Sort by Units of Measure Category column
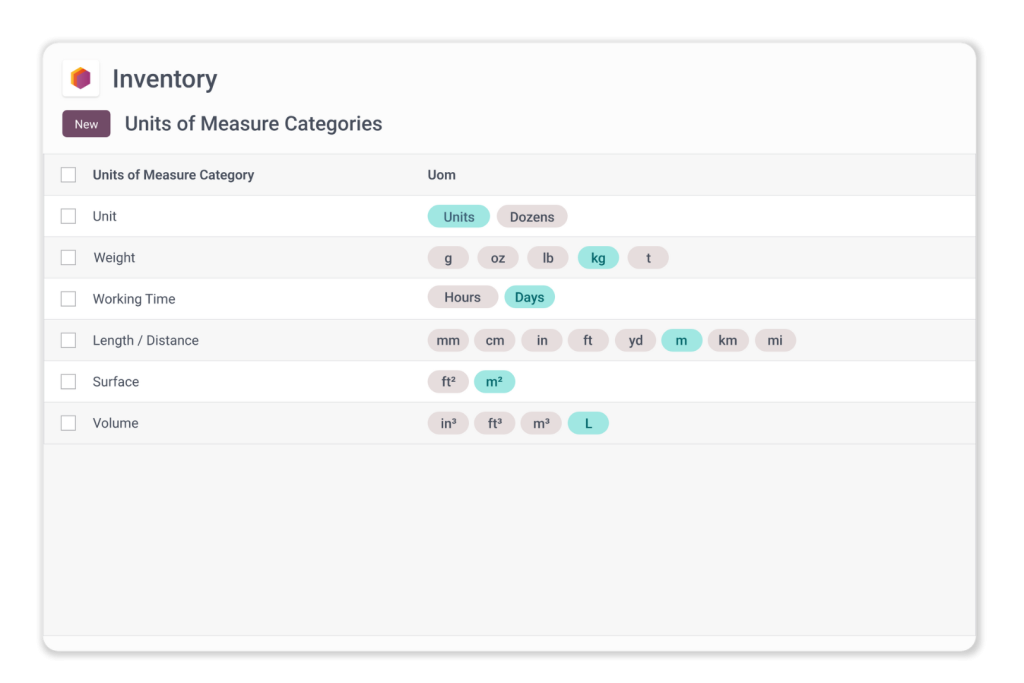1024x683 pixels. click(173, 175)
